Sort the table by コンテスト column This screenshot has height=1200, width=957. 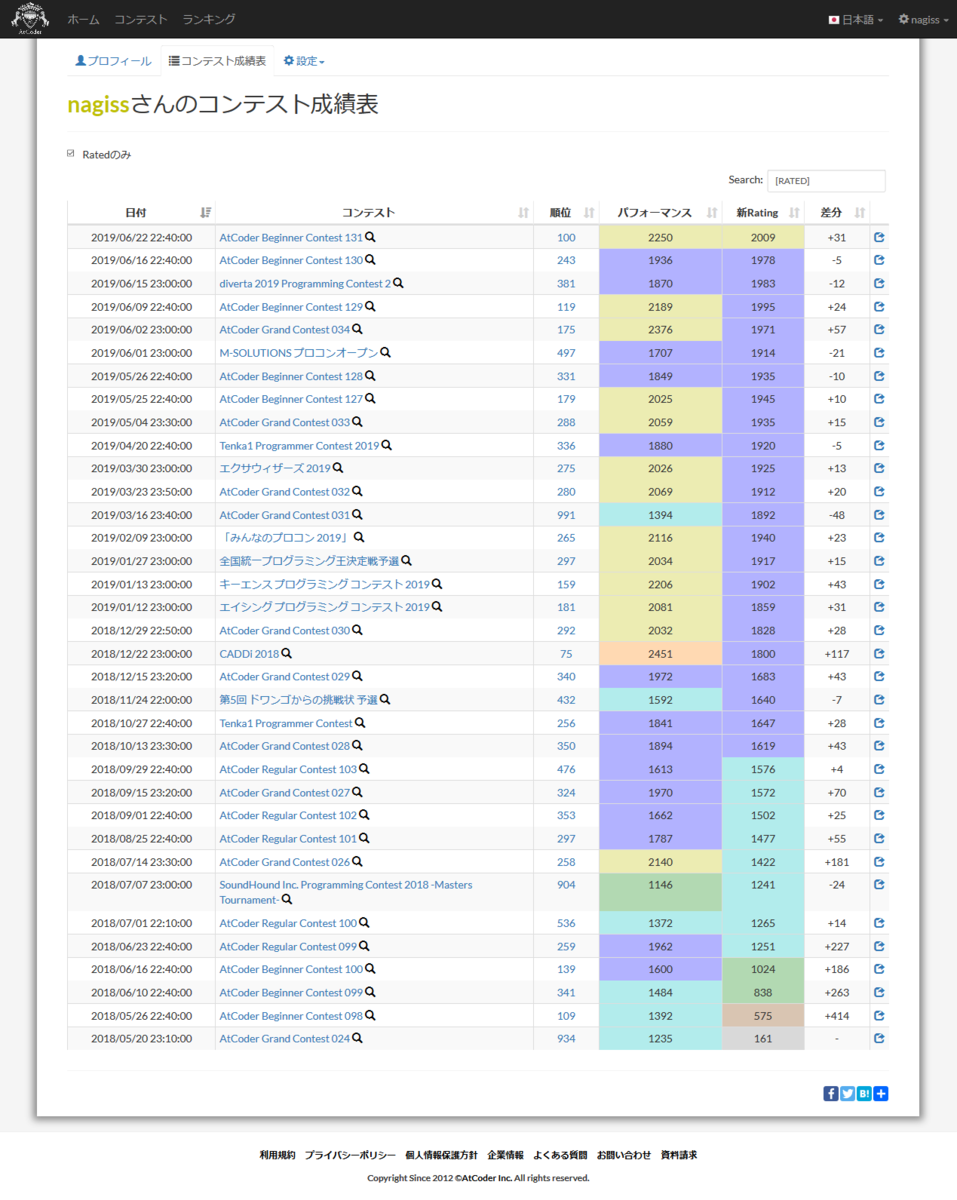(x=375, y=212)
